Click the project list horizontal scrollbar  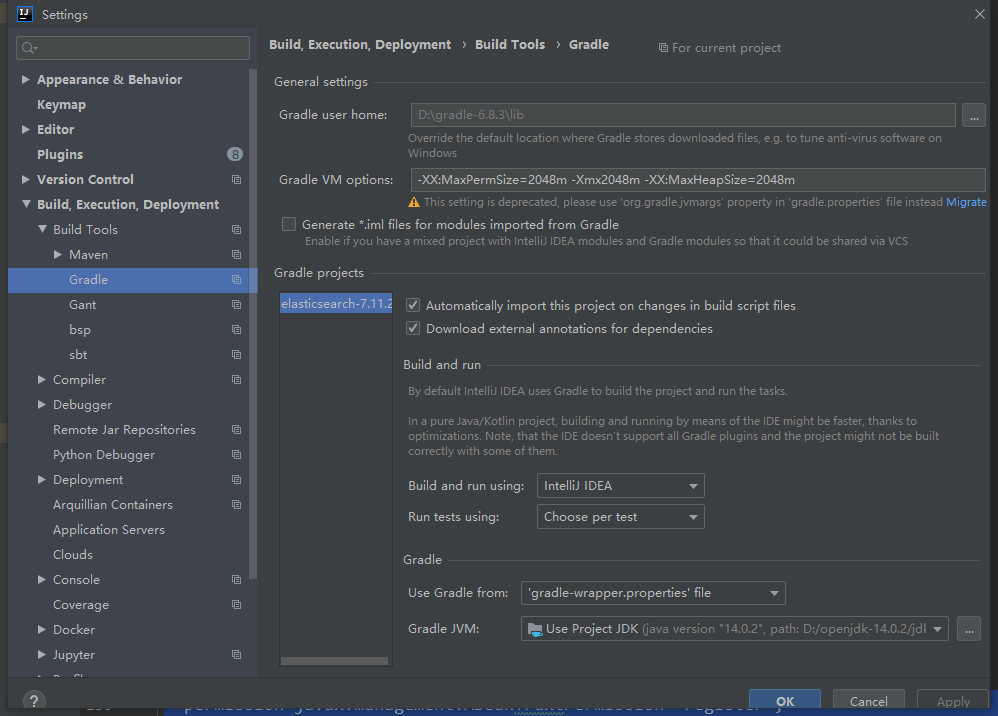point(334,661)
